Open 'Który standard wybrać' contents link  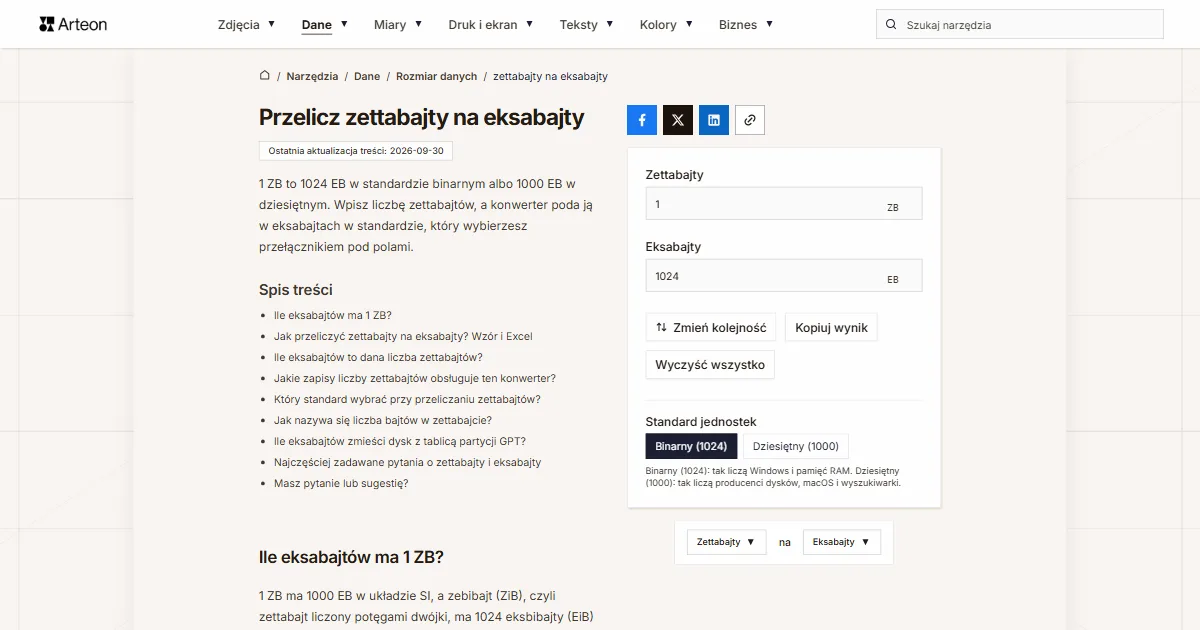tap(407, 399)
